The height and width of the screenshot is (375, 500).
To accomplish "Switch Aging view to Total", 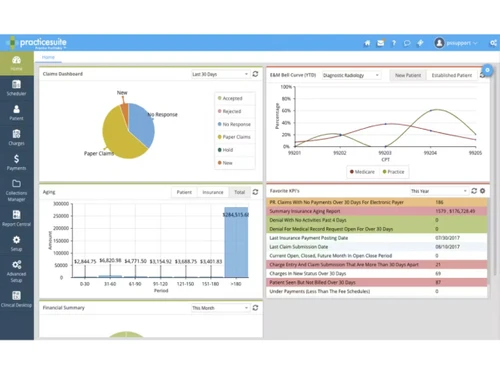I will tap(239, 192).
